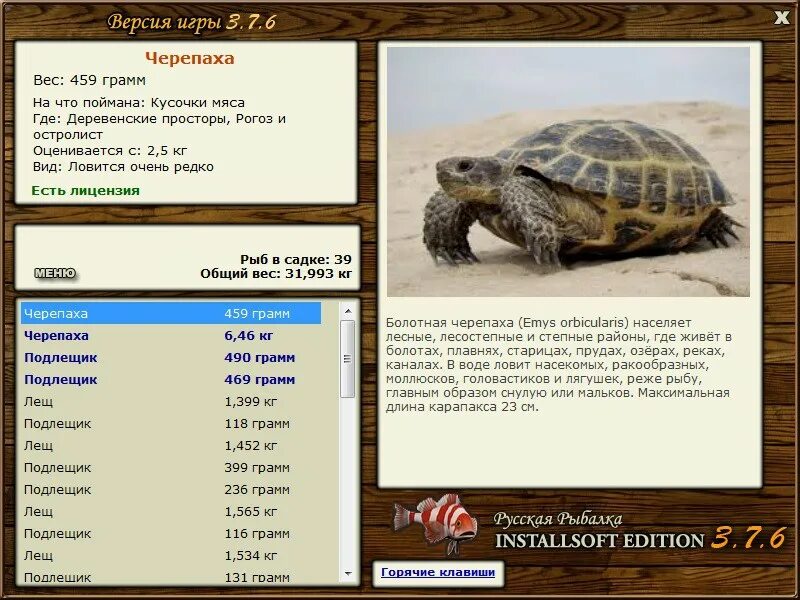Click the fish list scrollbar thumb
This screenshot has width=800, height=600.
(348, 359)
